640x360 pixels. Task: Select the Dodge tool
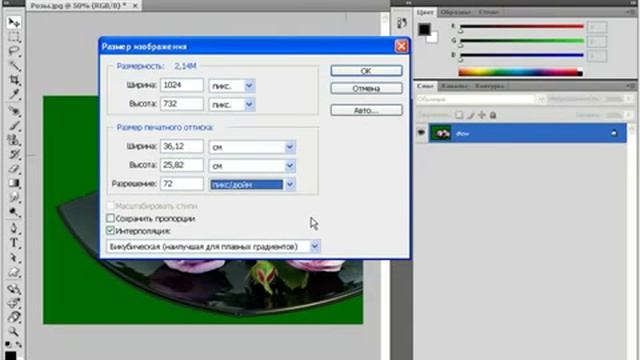coord(13,212)
